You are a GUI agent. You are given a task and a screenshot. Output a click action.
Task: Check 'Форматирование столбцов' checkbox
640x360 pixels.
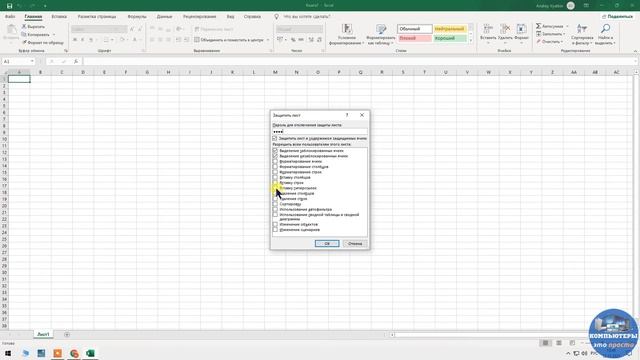coord(275,167)
